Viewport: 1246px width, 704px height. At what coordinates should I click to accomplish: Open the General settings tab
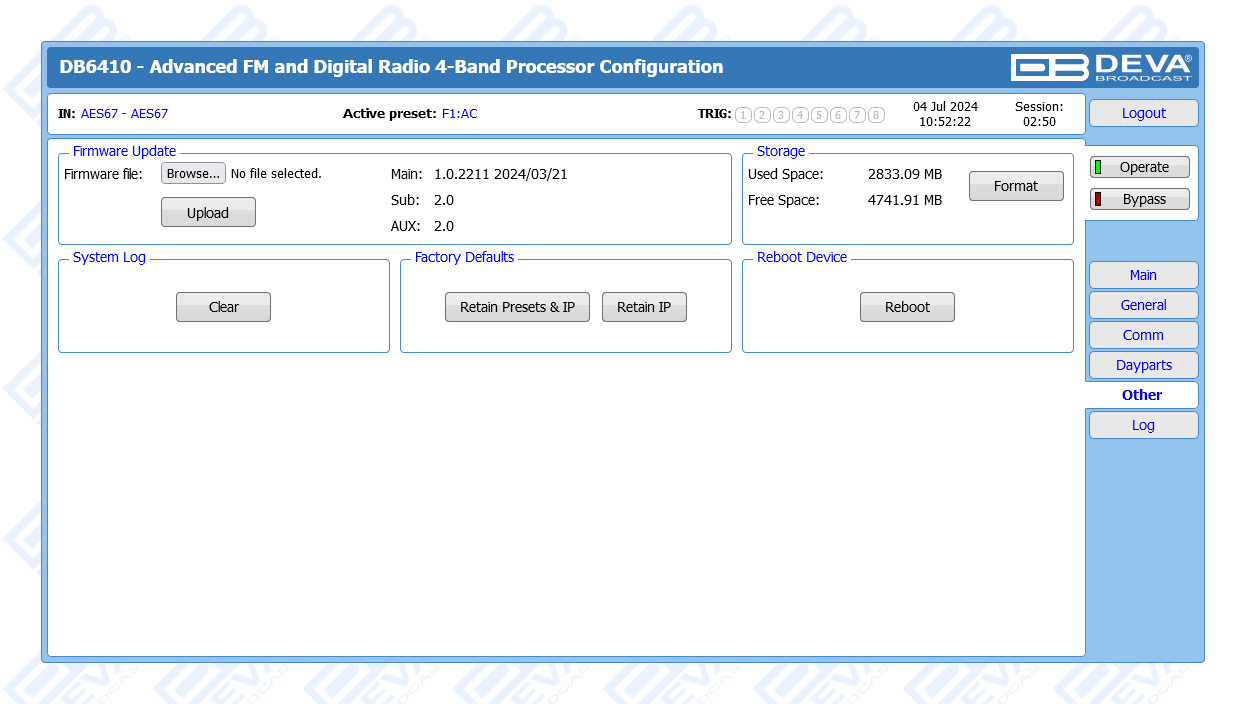pyautogui.click(x=1143, y=305)
